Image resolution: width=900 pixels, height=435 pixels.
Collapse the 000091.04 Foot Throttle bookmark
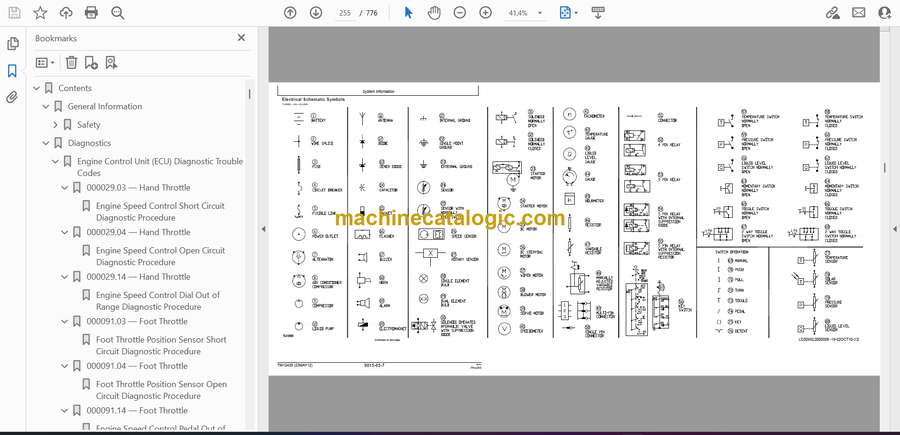coord(64,366)
